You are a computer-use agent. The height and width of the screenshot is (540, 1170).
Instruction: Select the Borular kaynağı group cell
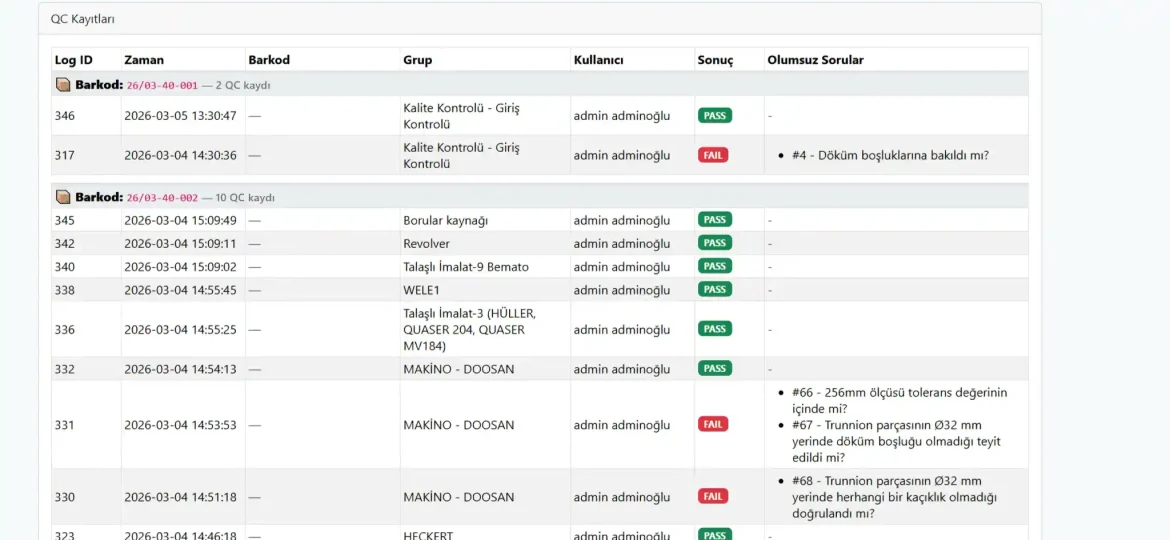point(446,220)
